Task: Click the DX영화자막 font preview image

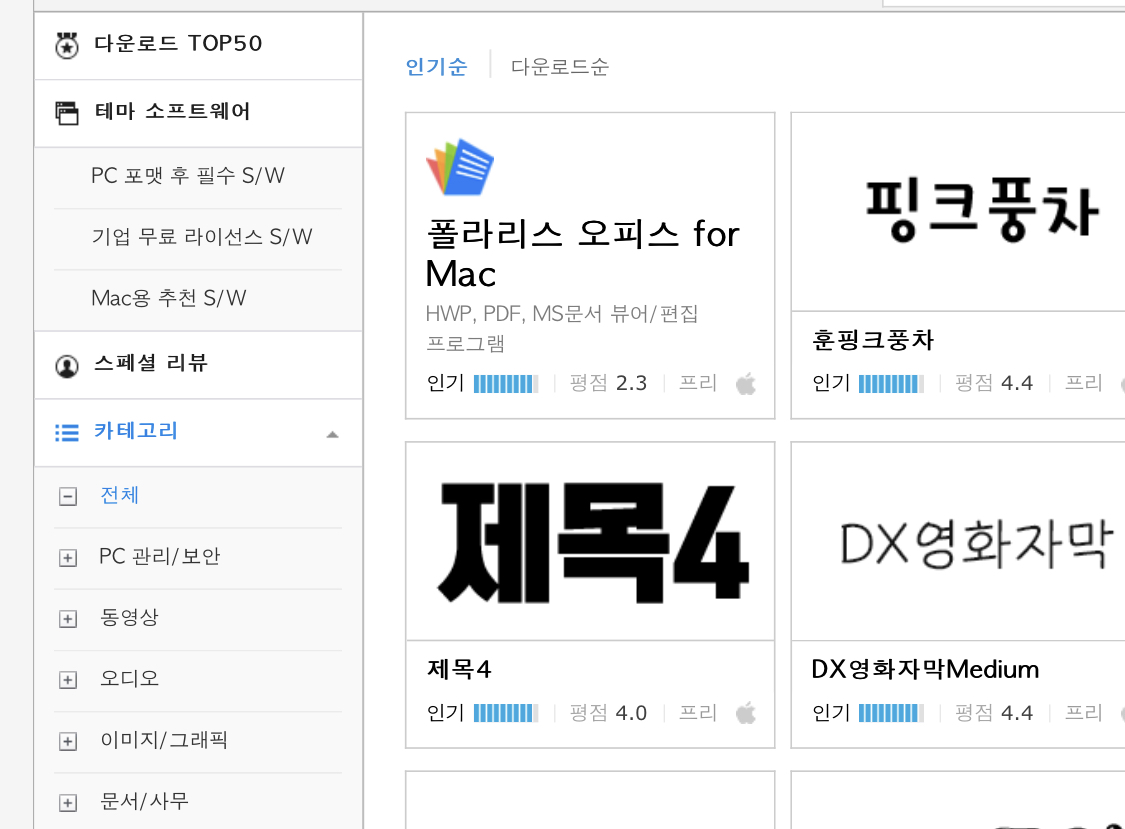Action: click(976, 543)
